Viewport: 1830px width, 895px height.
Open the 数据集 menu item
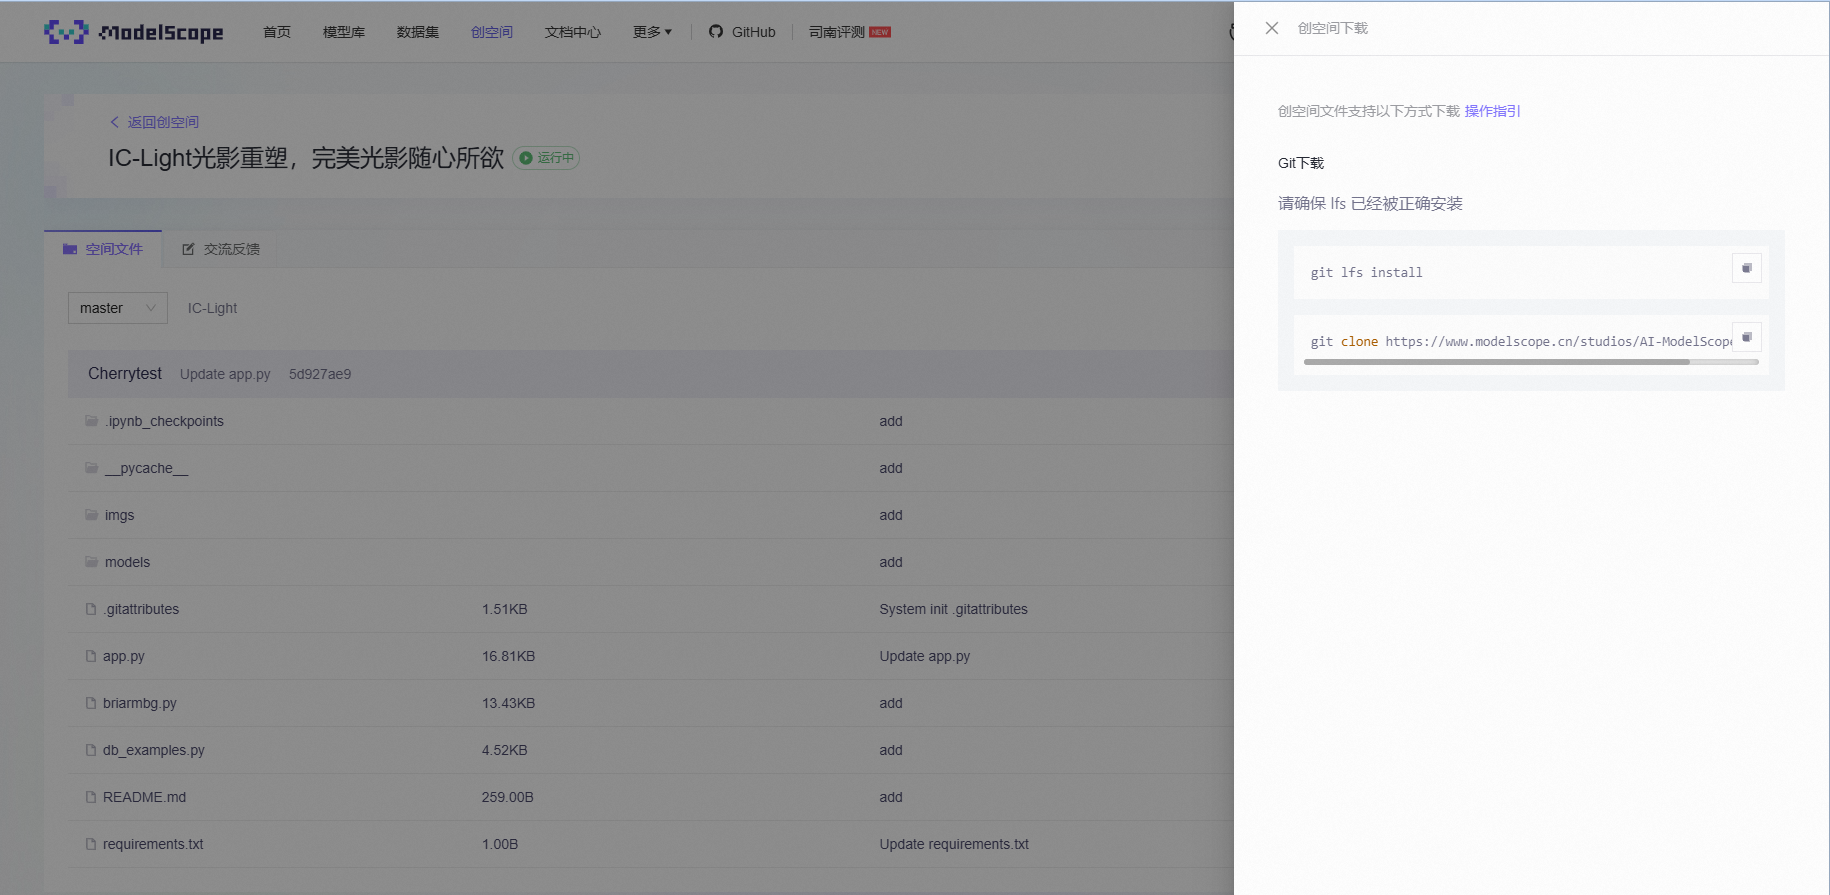coord(418,32)
